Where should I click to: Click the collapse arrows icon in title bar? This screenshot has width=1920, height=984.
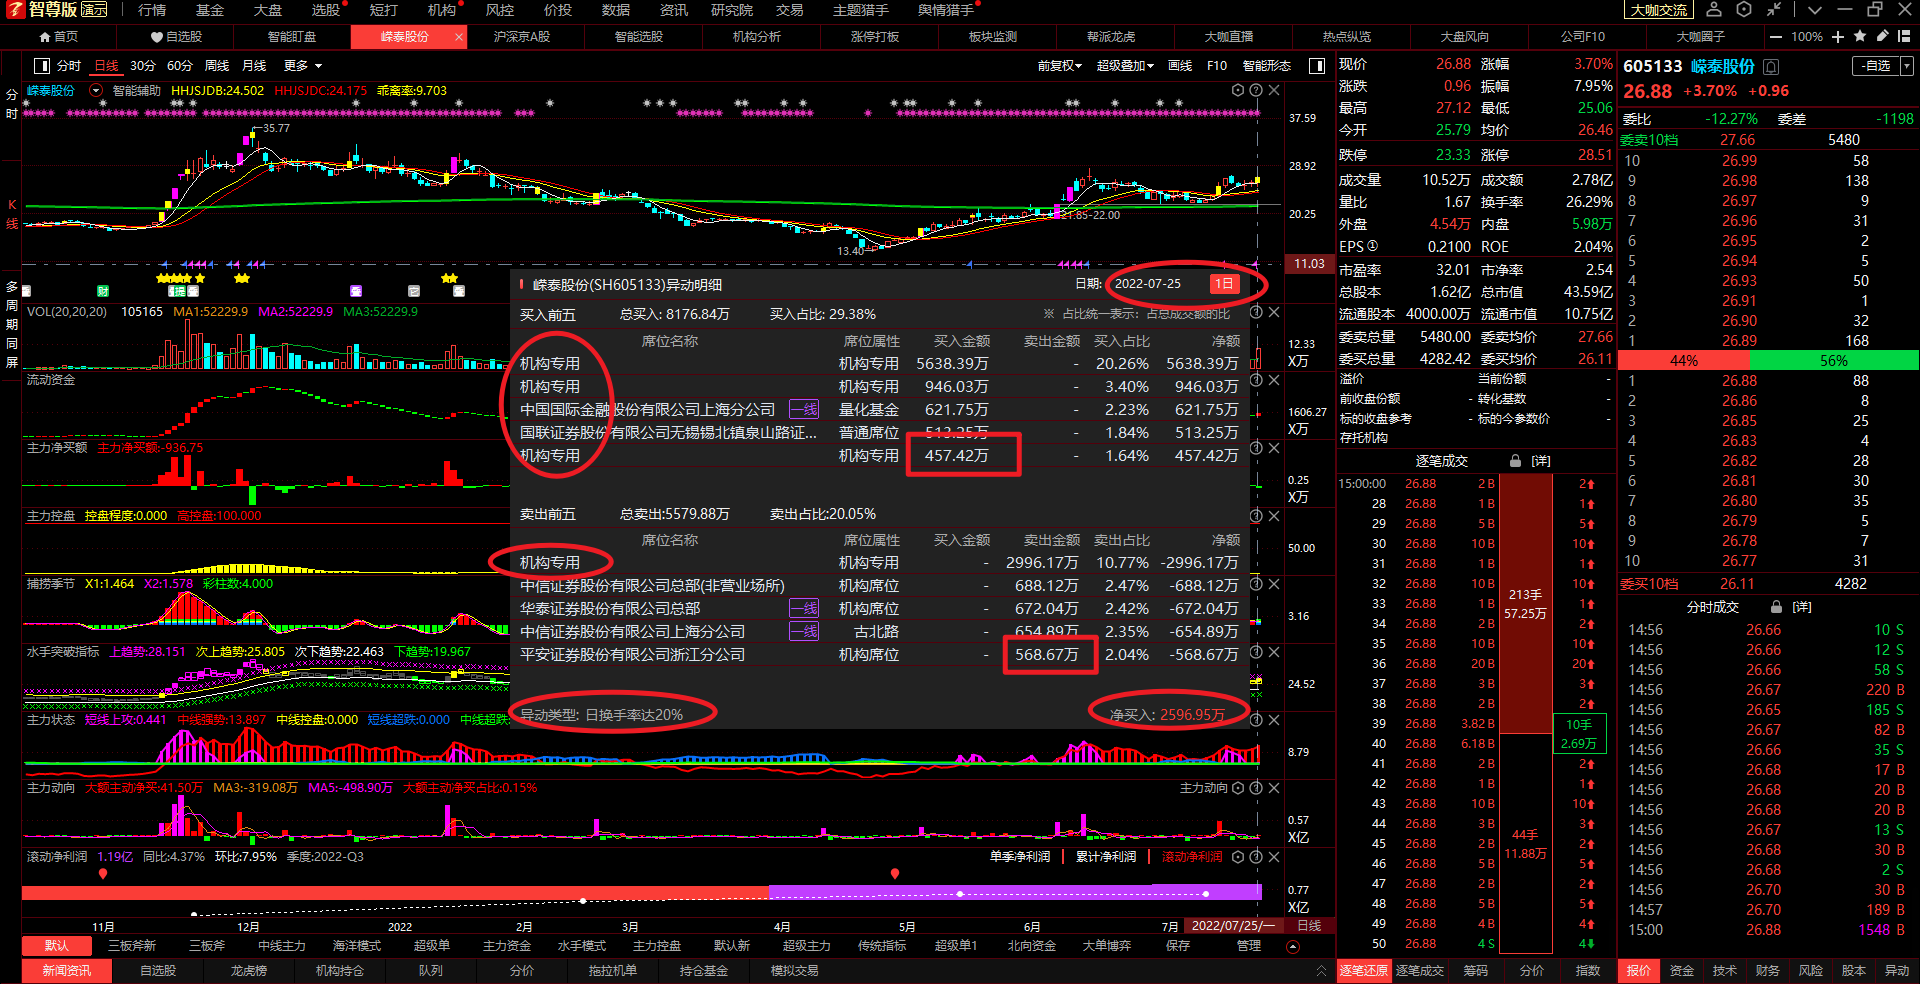(x=1774, y=9)
